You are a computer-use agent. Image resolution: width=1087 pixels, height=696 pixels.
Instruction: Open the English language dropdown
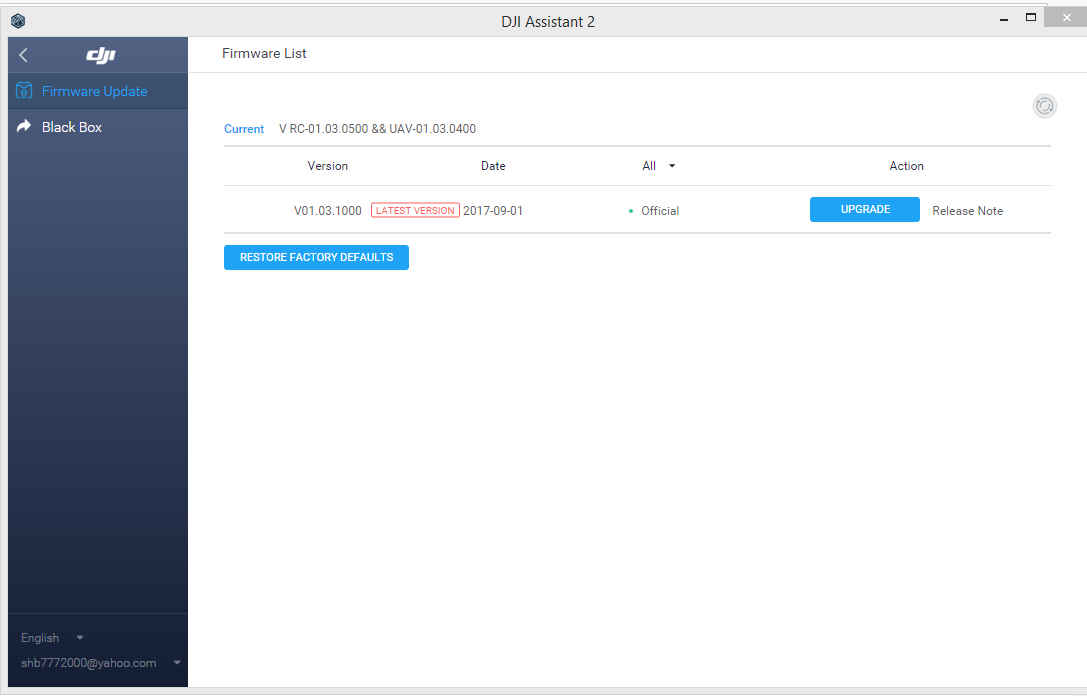(x=52, y=638)
